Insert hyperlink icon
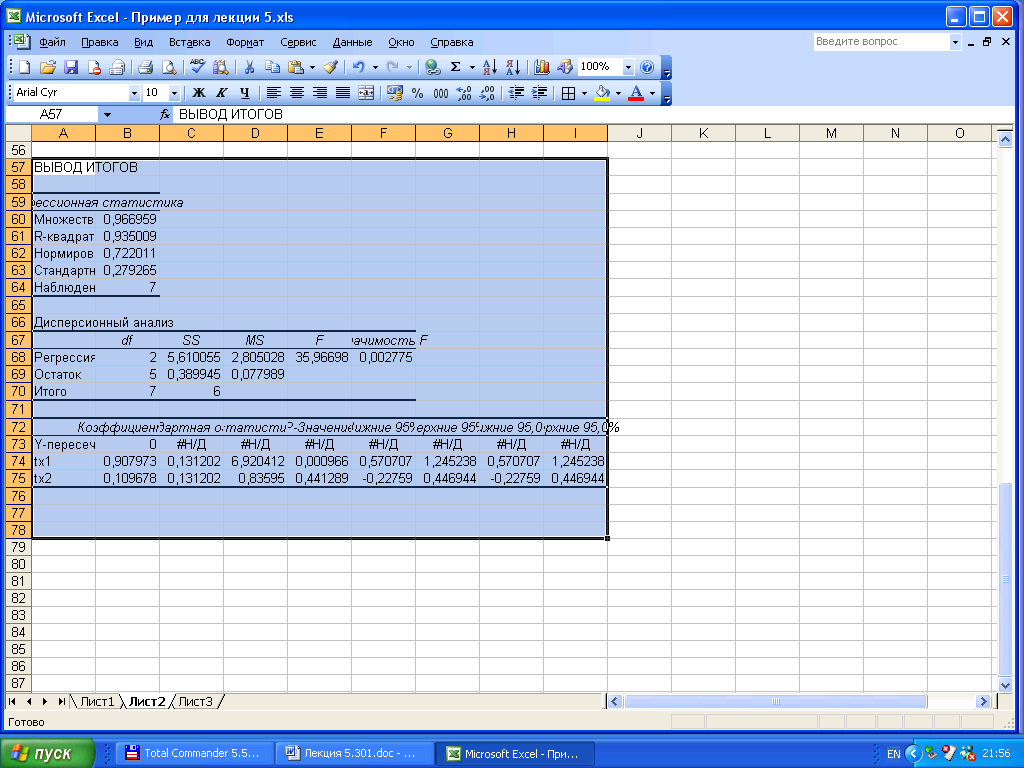Screen dimensions: 1024x768 click(x=432, y=67)
